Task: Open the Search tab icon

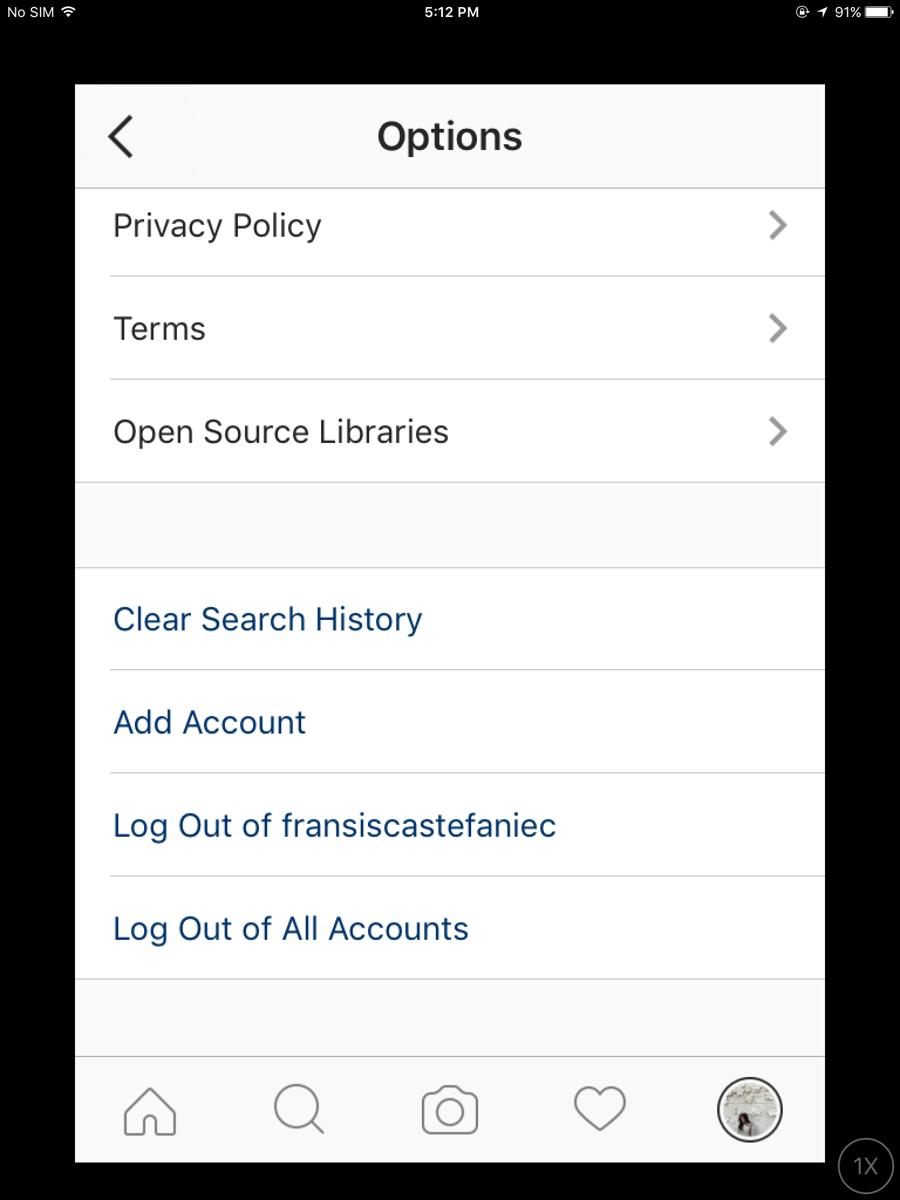Action: pos(299,1110)
